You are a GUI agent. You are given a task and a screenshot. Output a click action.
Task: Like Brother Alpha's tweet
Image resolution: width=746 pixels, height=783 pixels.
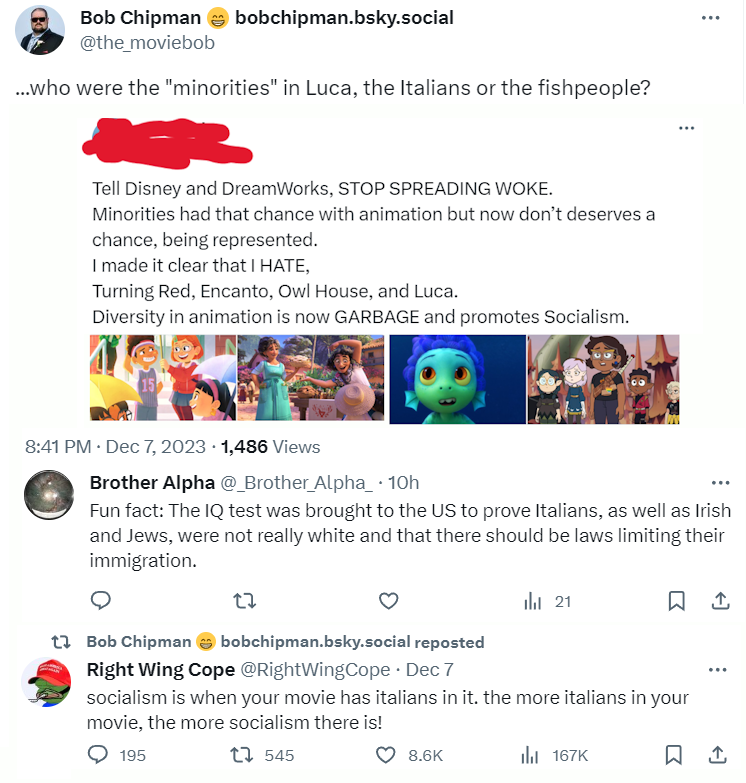[x=388, y=600]
